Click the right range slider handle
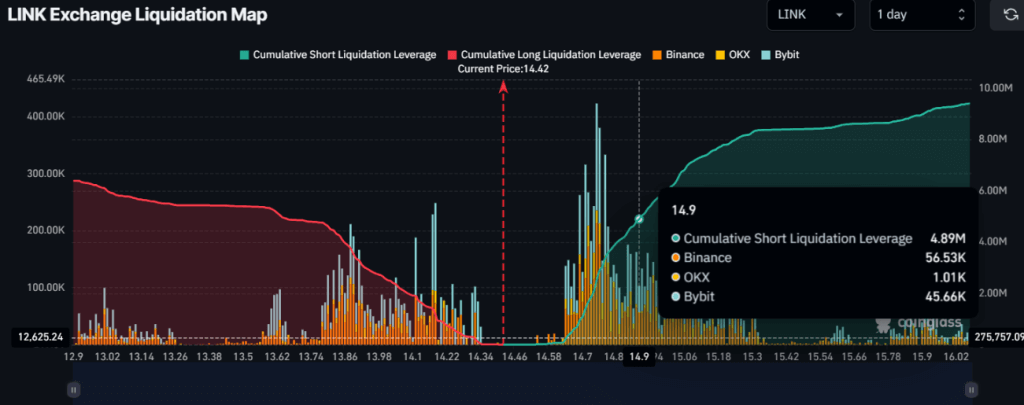The width and height of the screenshot is (1024, 405). point(970,389)
